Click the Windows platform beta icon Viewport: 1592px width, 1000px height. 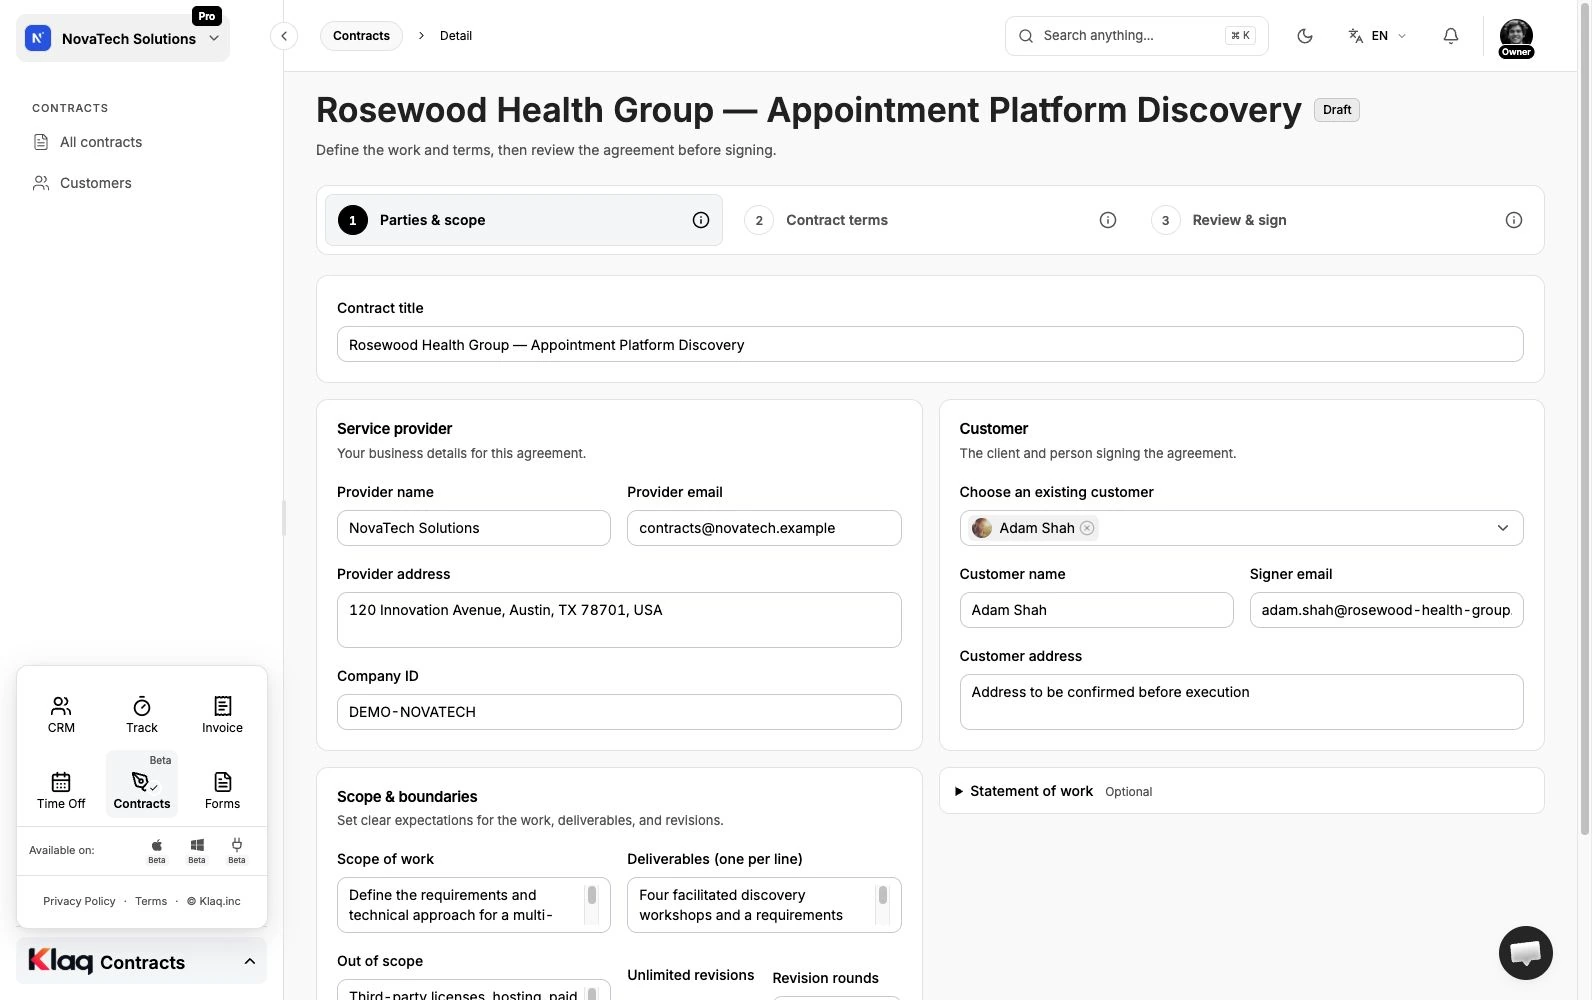pos(197,850)
